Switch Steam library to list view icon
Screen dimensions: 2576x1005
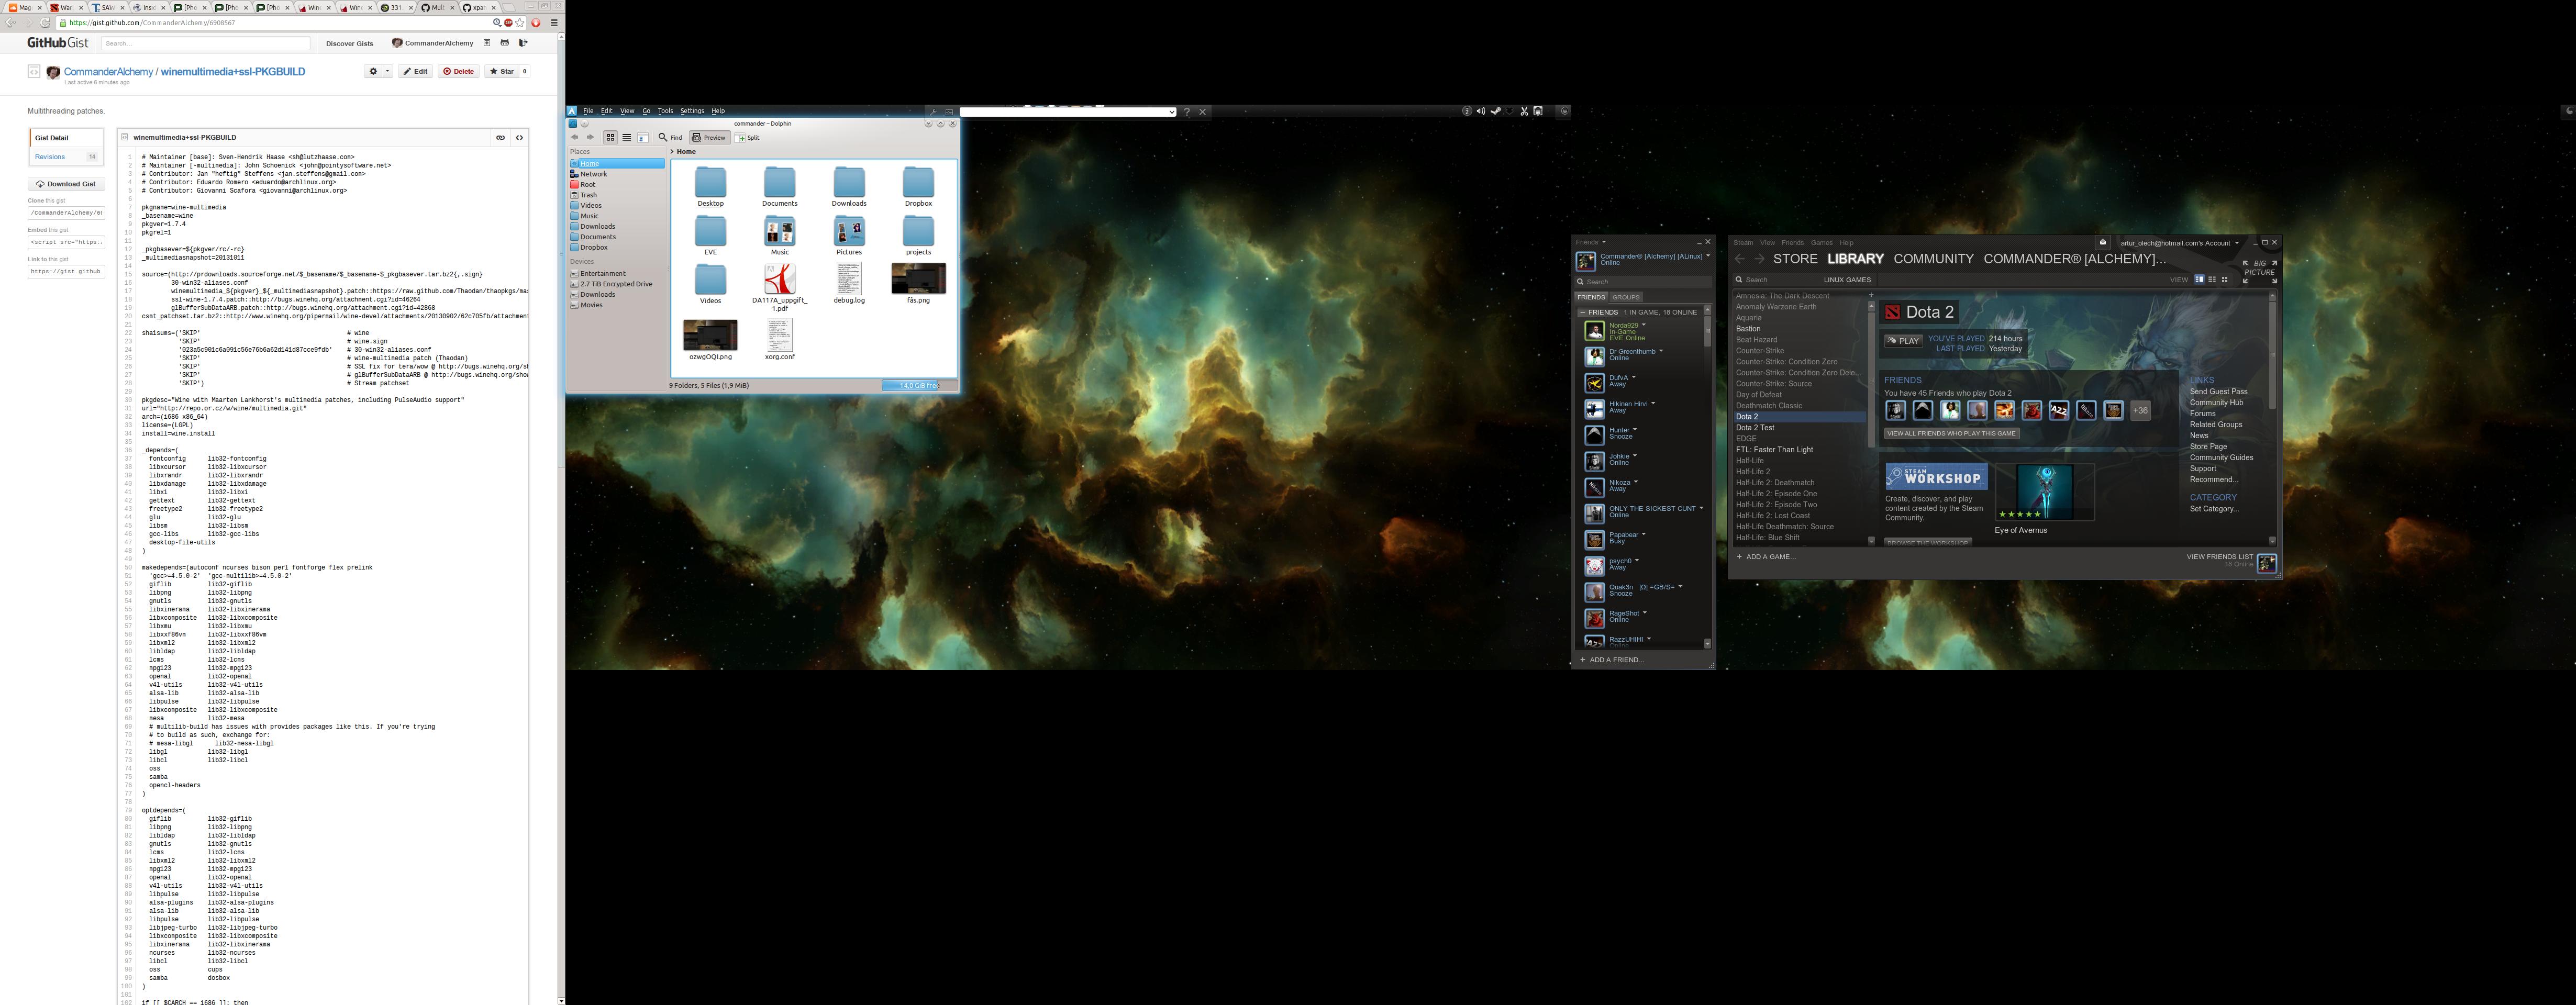coord(2212,280)
